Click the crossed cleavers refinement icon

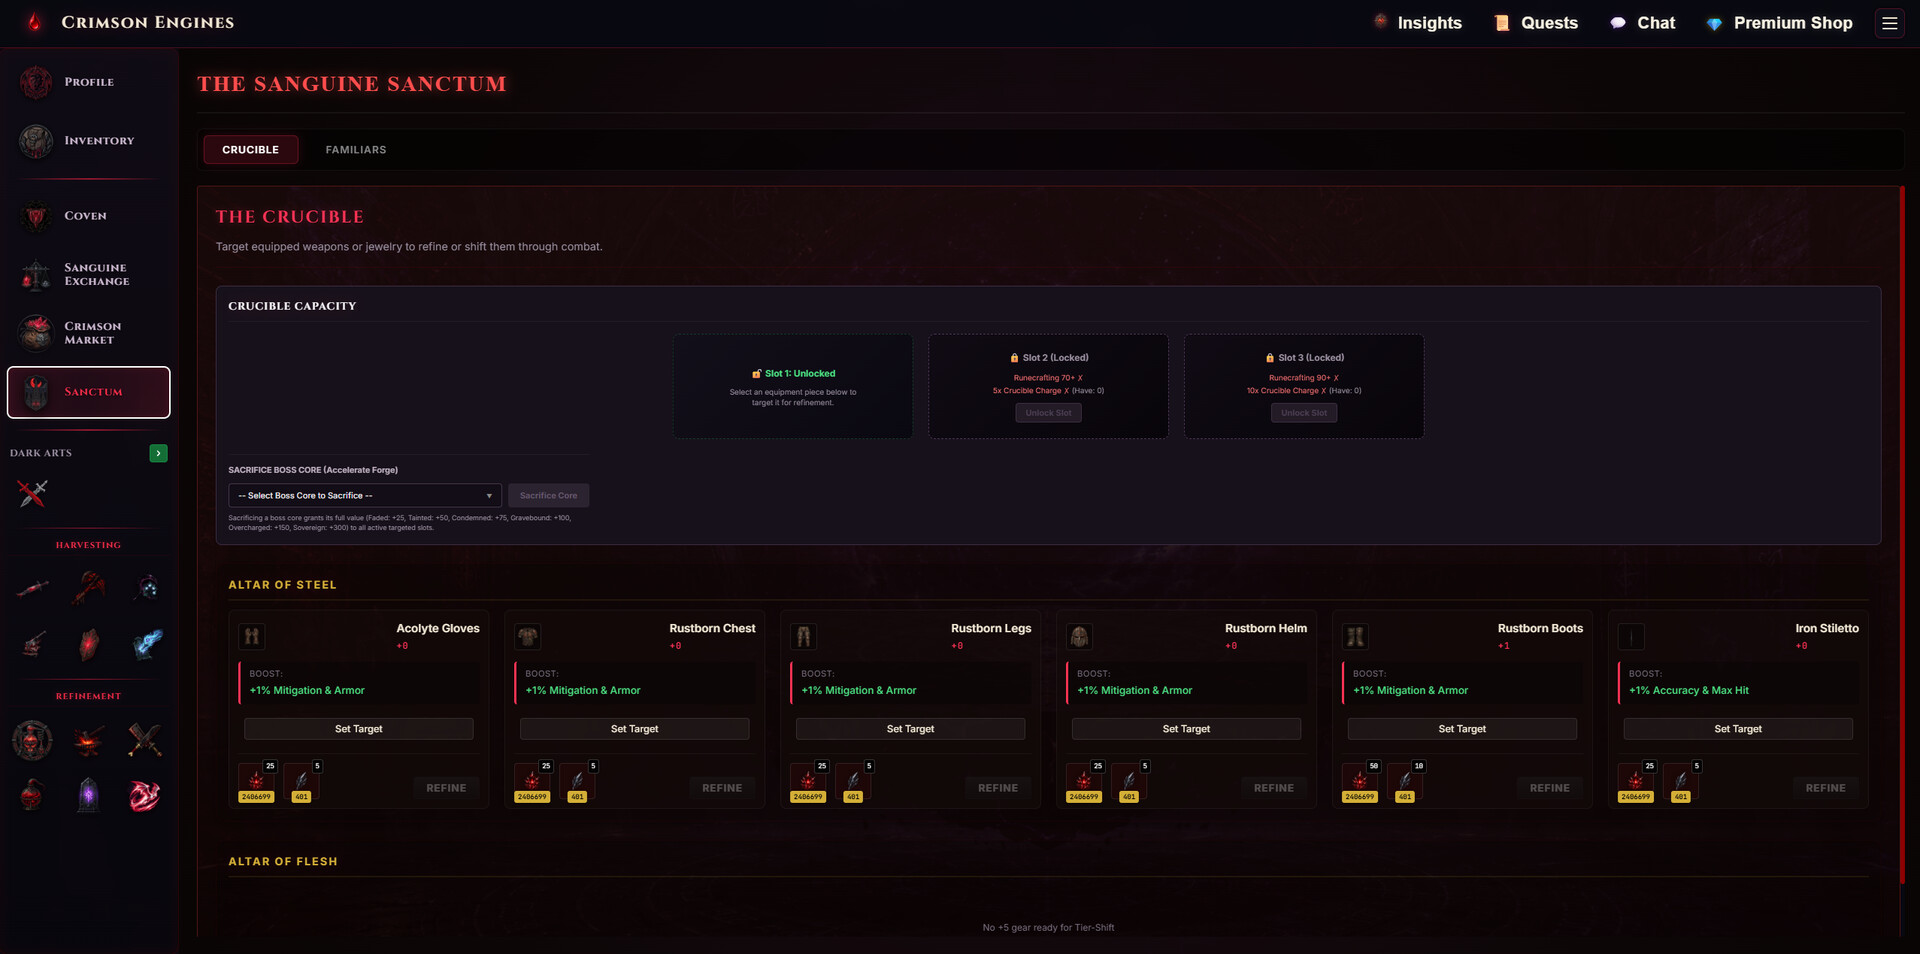[x=146, y=740]
